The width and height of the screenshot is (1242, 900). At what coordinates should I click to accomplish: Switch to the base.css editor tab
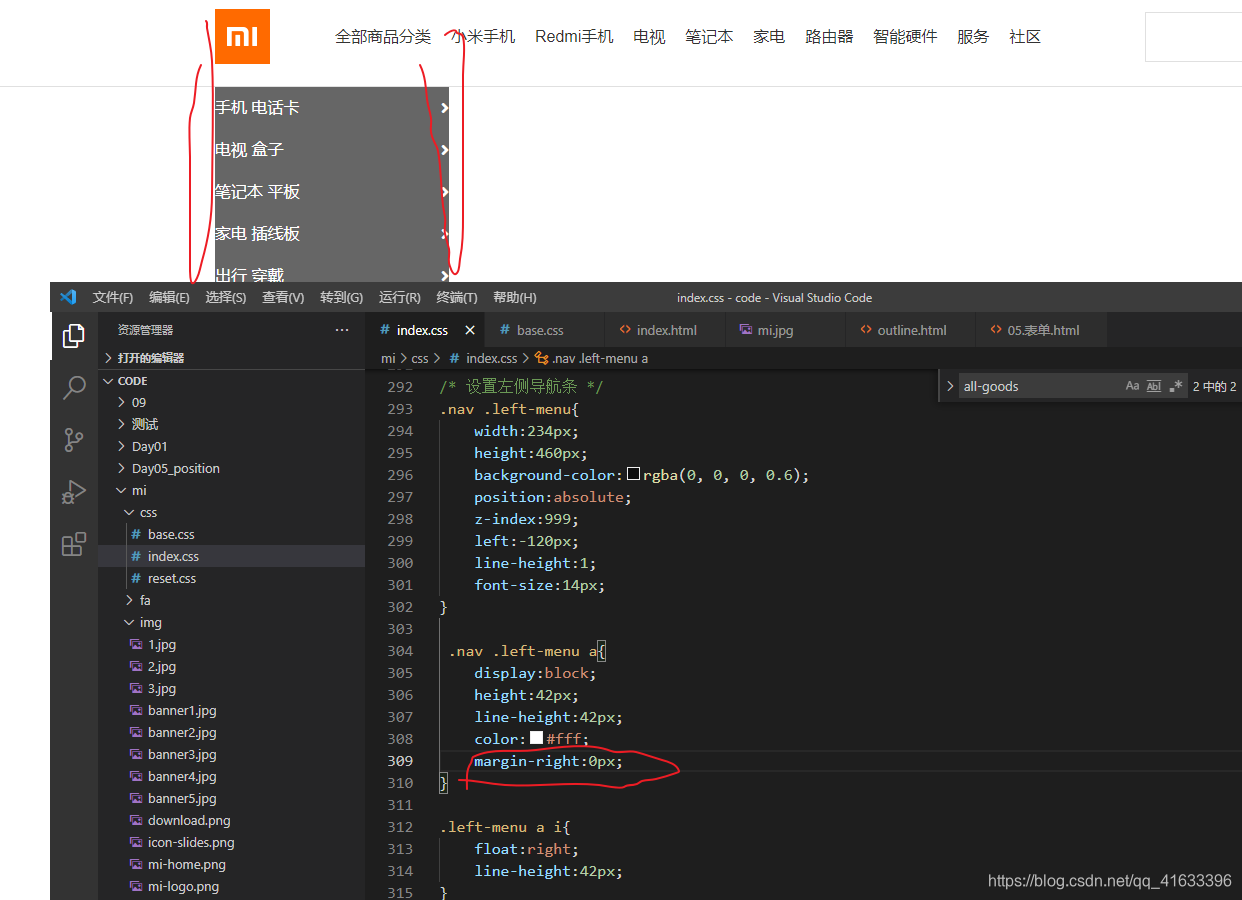pyautogui.click(x=545, y=330)
